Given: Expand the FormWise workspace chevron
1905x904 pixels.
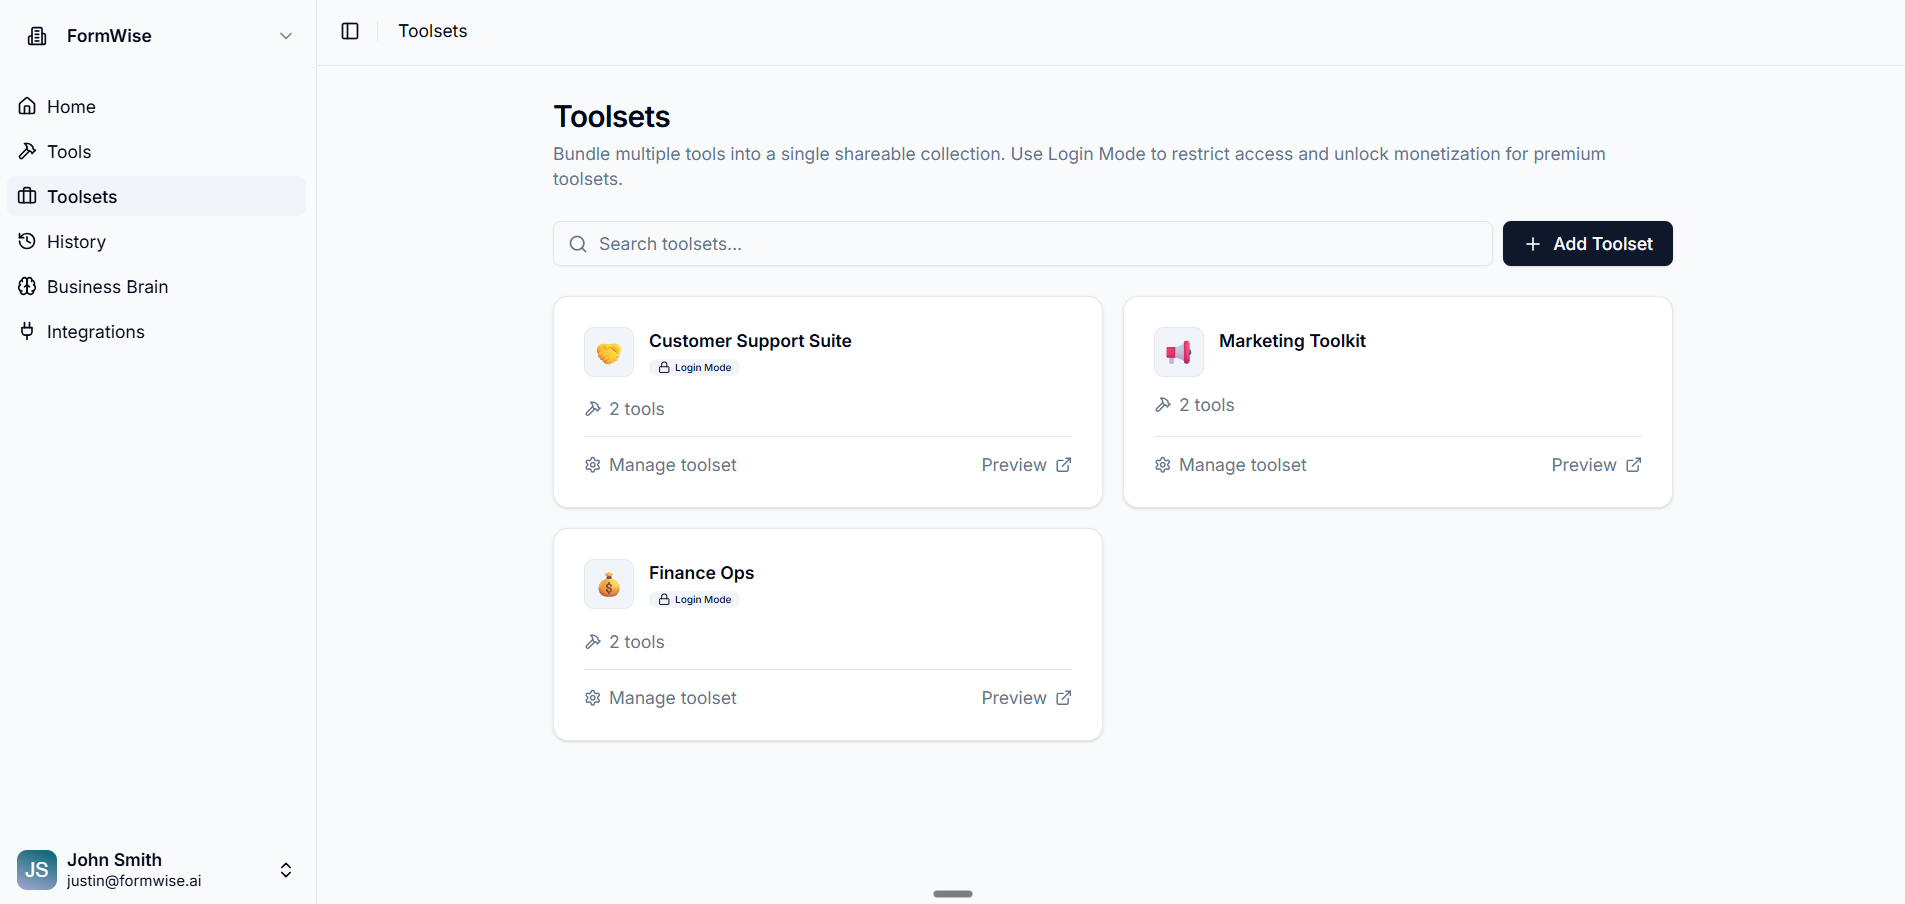Looking at the screenshot, I should click(286, 35).
